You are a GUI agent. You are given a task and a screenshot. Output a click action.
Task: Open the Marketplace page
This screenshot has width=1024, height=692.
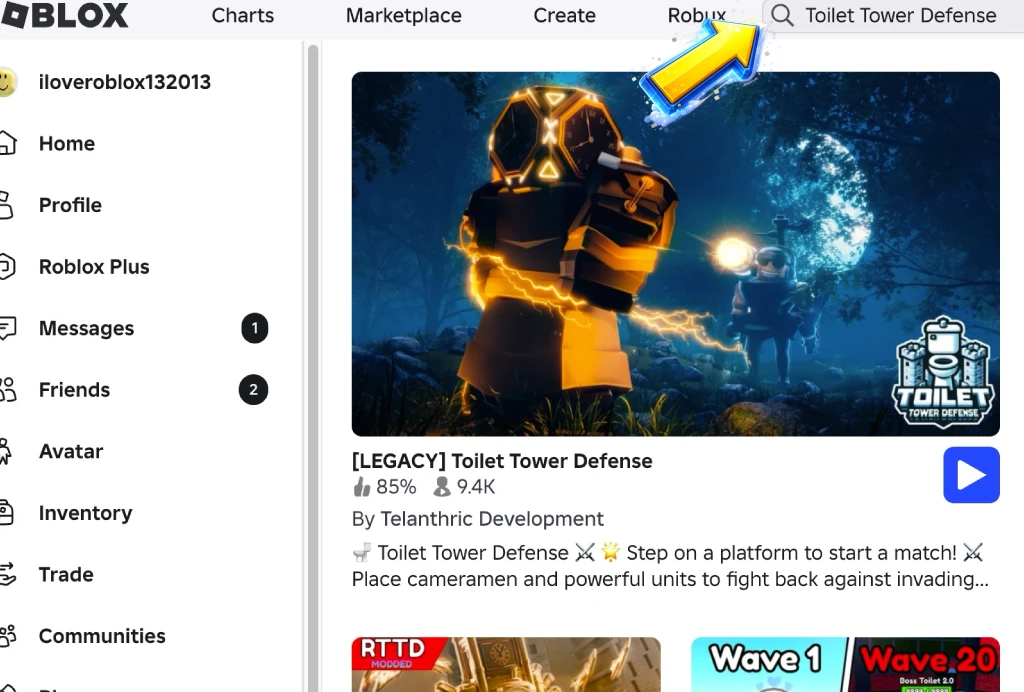coord(404,15)
